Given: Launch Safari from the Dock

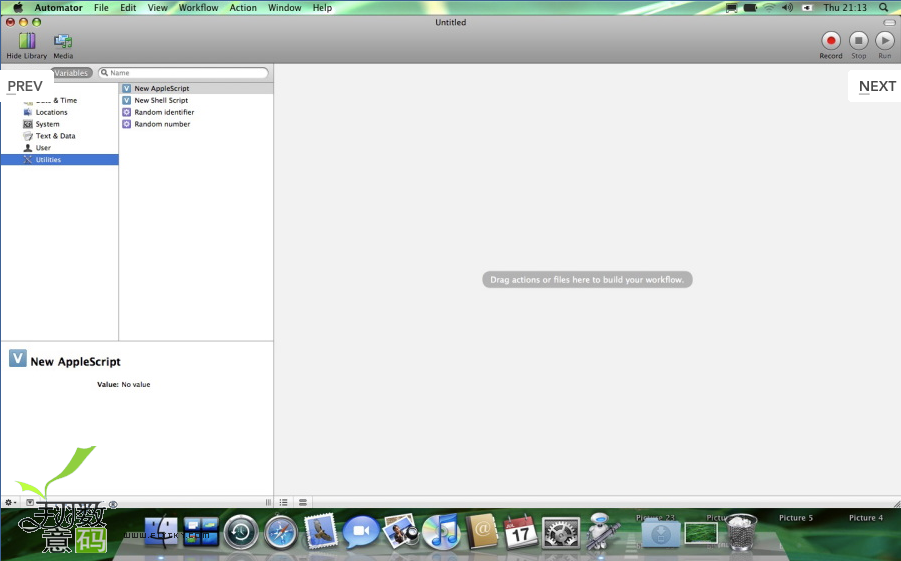Looking at the screenshot, I should 280,532.
